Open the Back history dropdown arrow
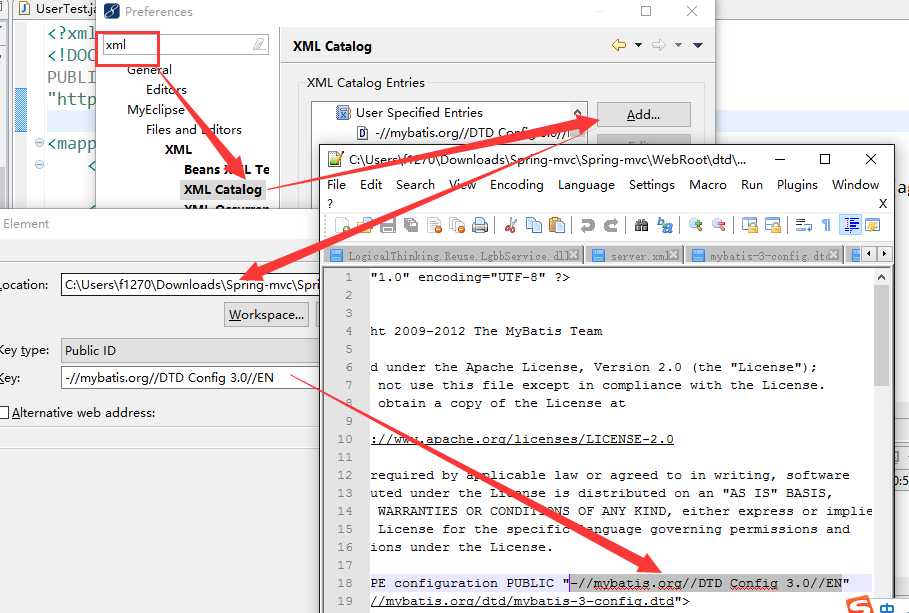The height and width of the screenshot is (613, 909). tap(638, 45)
